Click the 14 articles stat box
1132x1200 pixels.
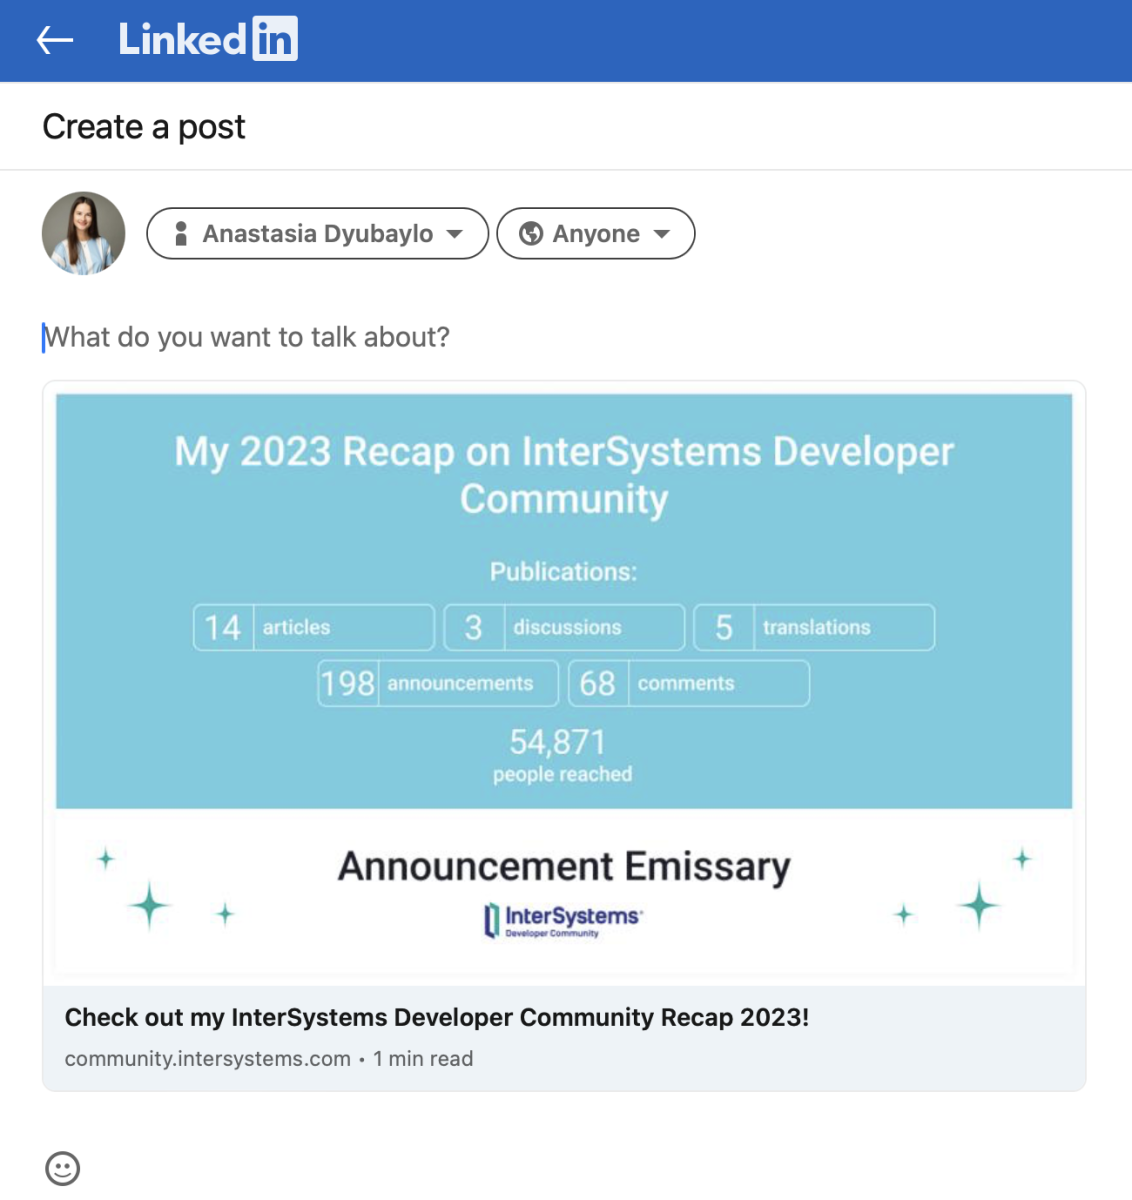(313, 627)
